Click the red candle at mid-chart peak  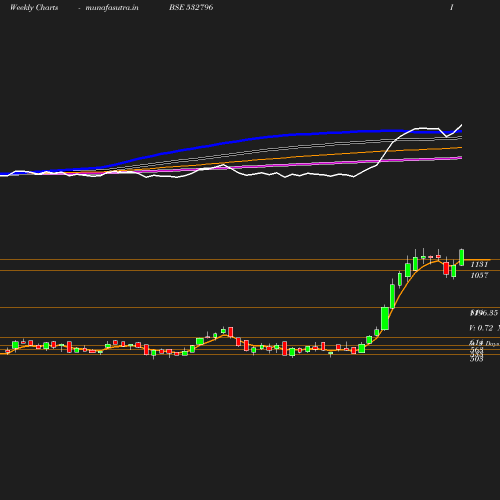click(230, 332)
